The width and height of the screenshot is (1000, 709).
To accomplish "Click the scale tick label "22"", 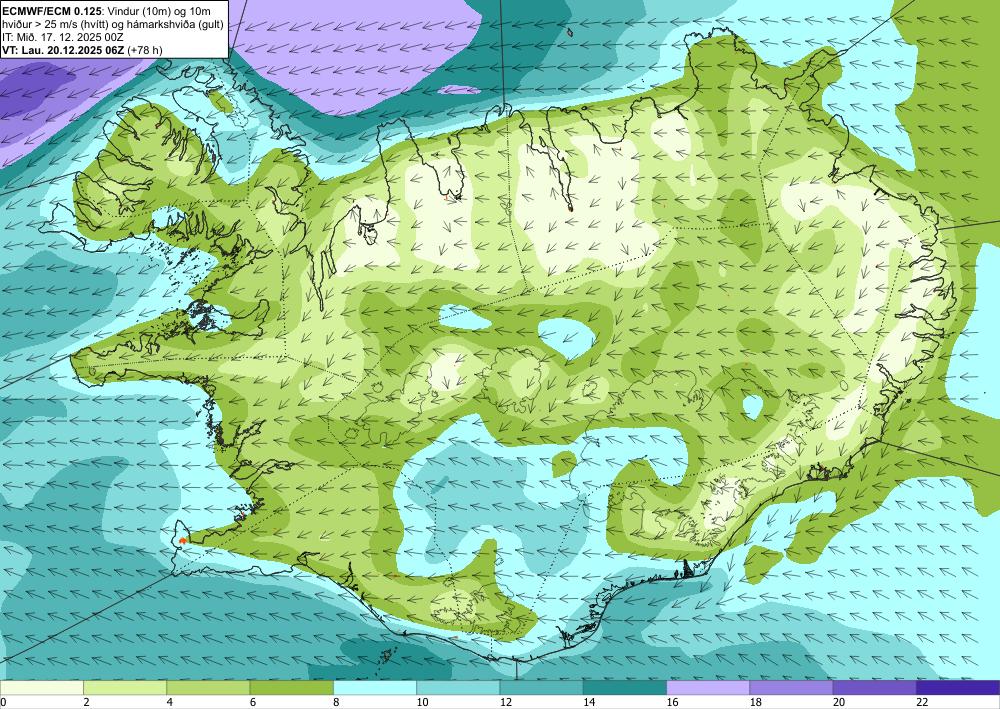I will click(x=922, y=702).
